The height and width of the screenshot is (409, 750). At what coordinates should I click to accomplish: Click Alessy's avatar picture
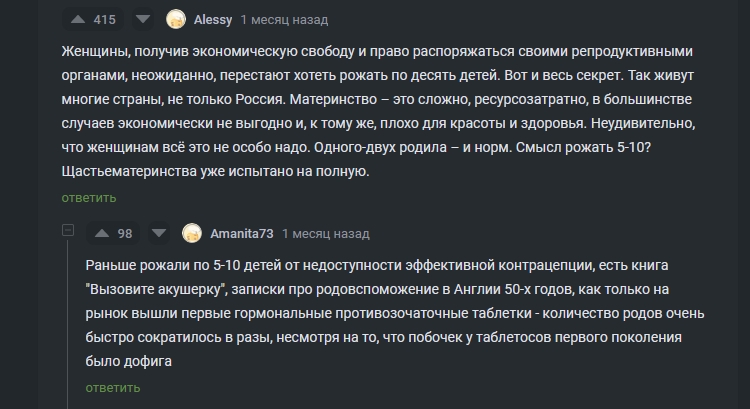(x=176, y=19)
